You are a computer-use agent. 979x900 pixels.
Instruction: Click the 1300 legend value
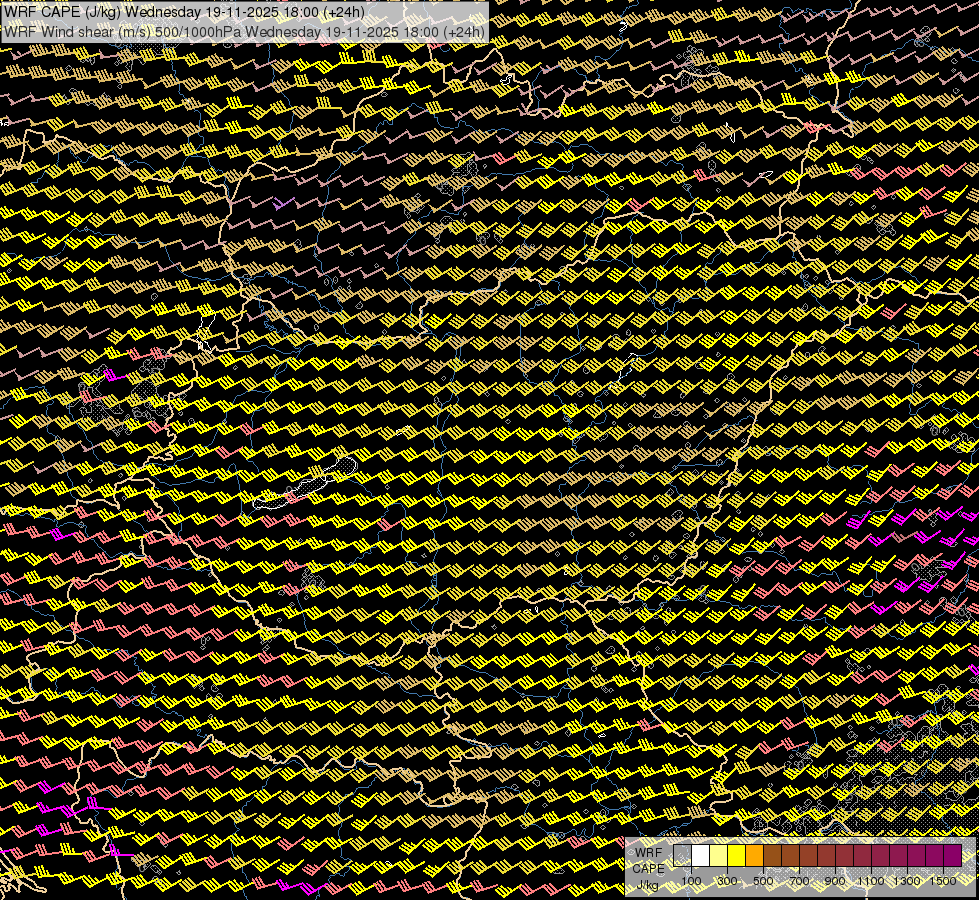(907, 881)
